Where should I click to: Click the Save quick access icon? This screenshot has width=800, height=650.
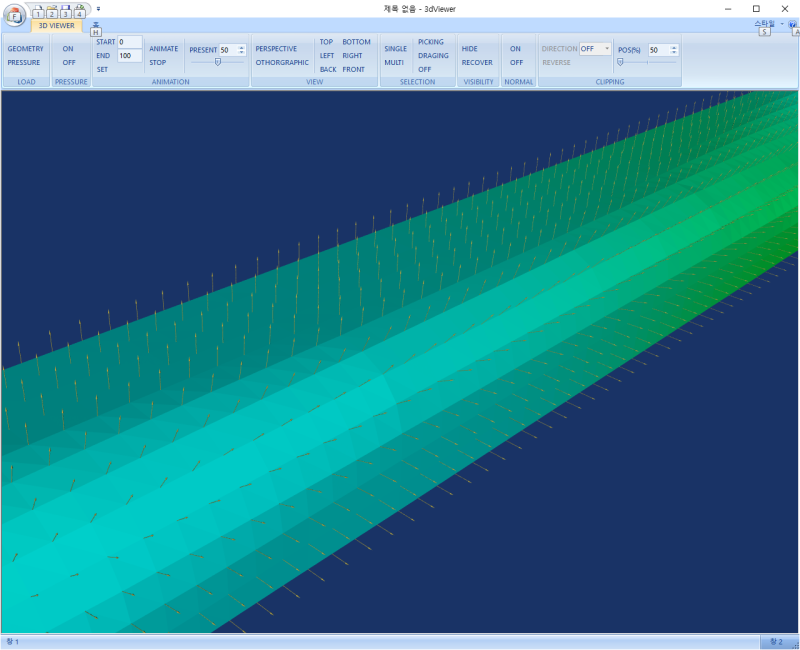(x=65, y=11)
